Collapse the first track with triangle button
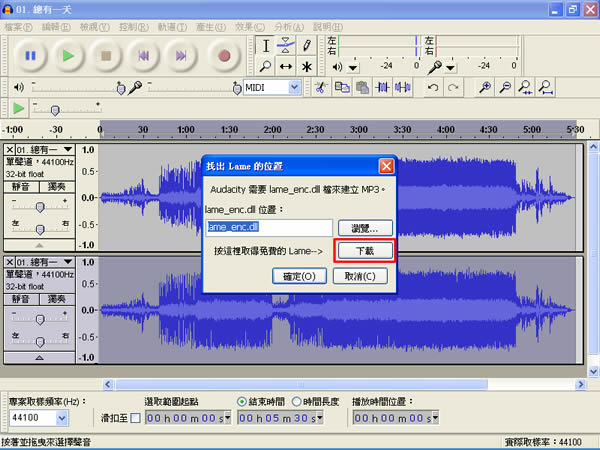This screenshot has width=600, height=450. click(x=39, y=245)
